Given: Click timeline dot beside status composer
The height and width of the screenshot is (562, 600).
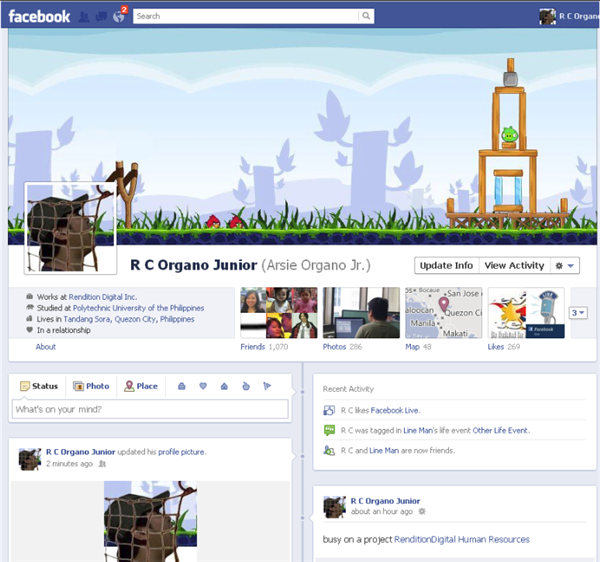Looking at the screenshot, I should pyautogui.click(x=302, y=392).
